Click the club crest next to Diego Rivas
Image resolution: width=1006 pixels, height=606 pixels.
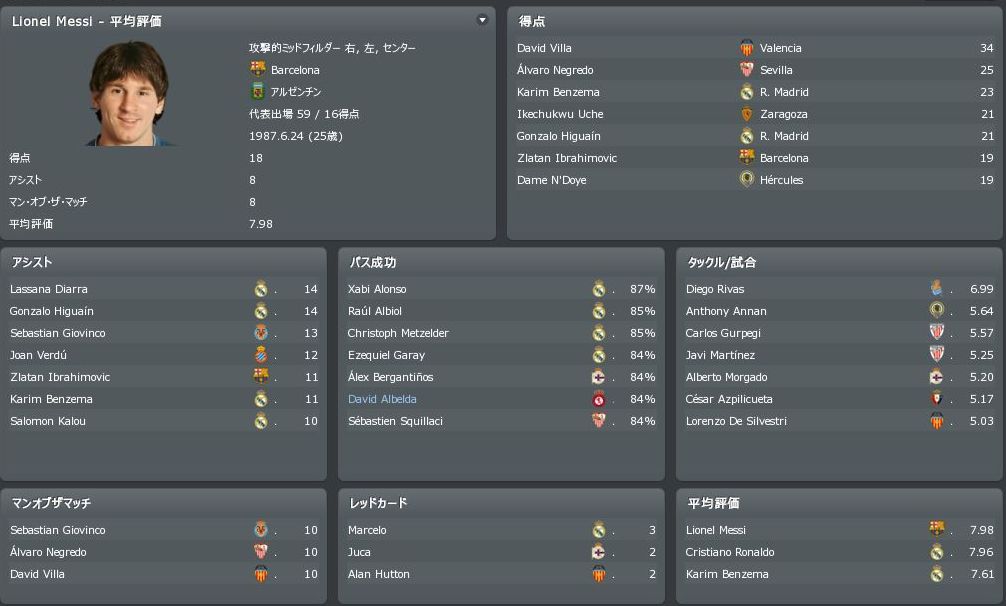tap(937, 289)
